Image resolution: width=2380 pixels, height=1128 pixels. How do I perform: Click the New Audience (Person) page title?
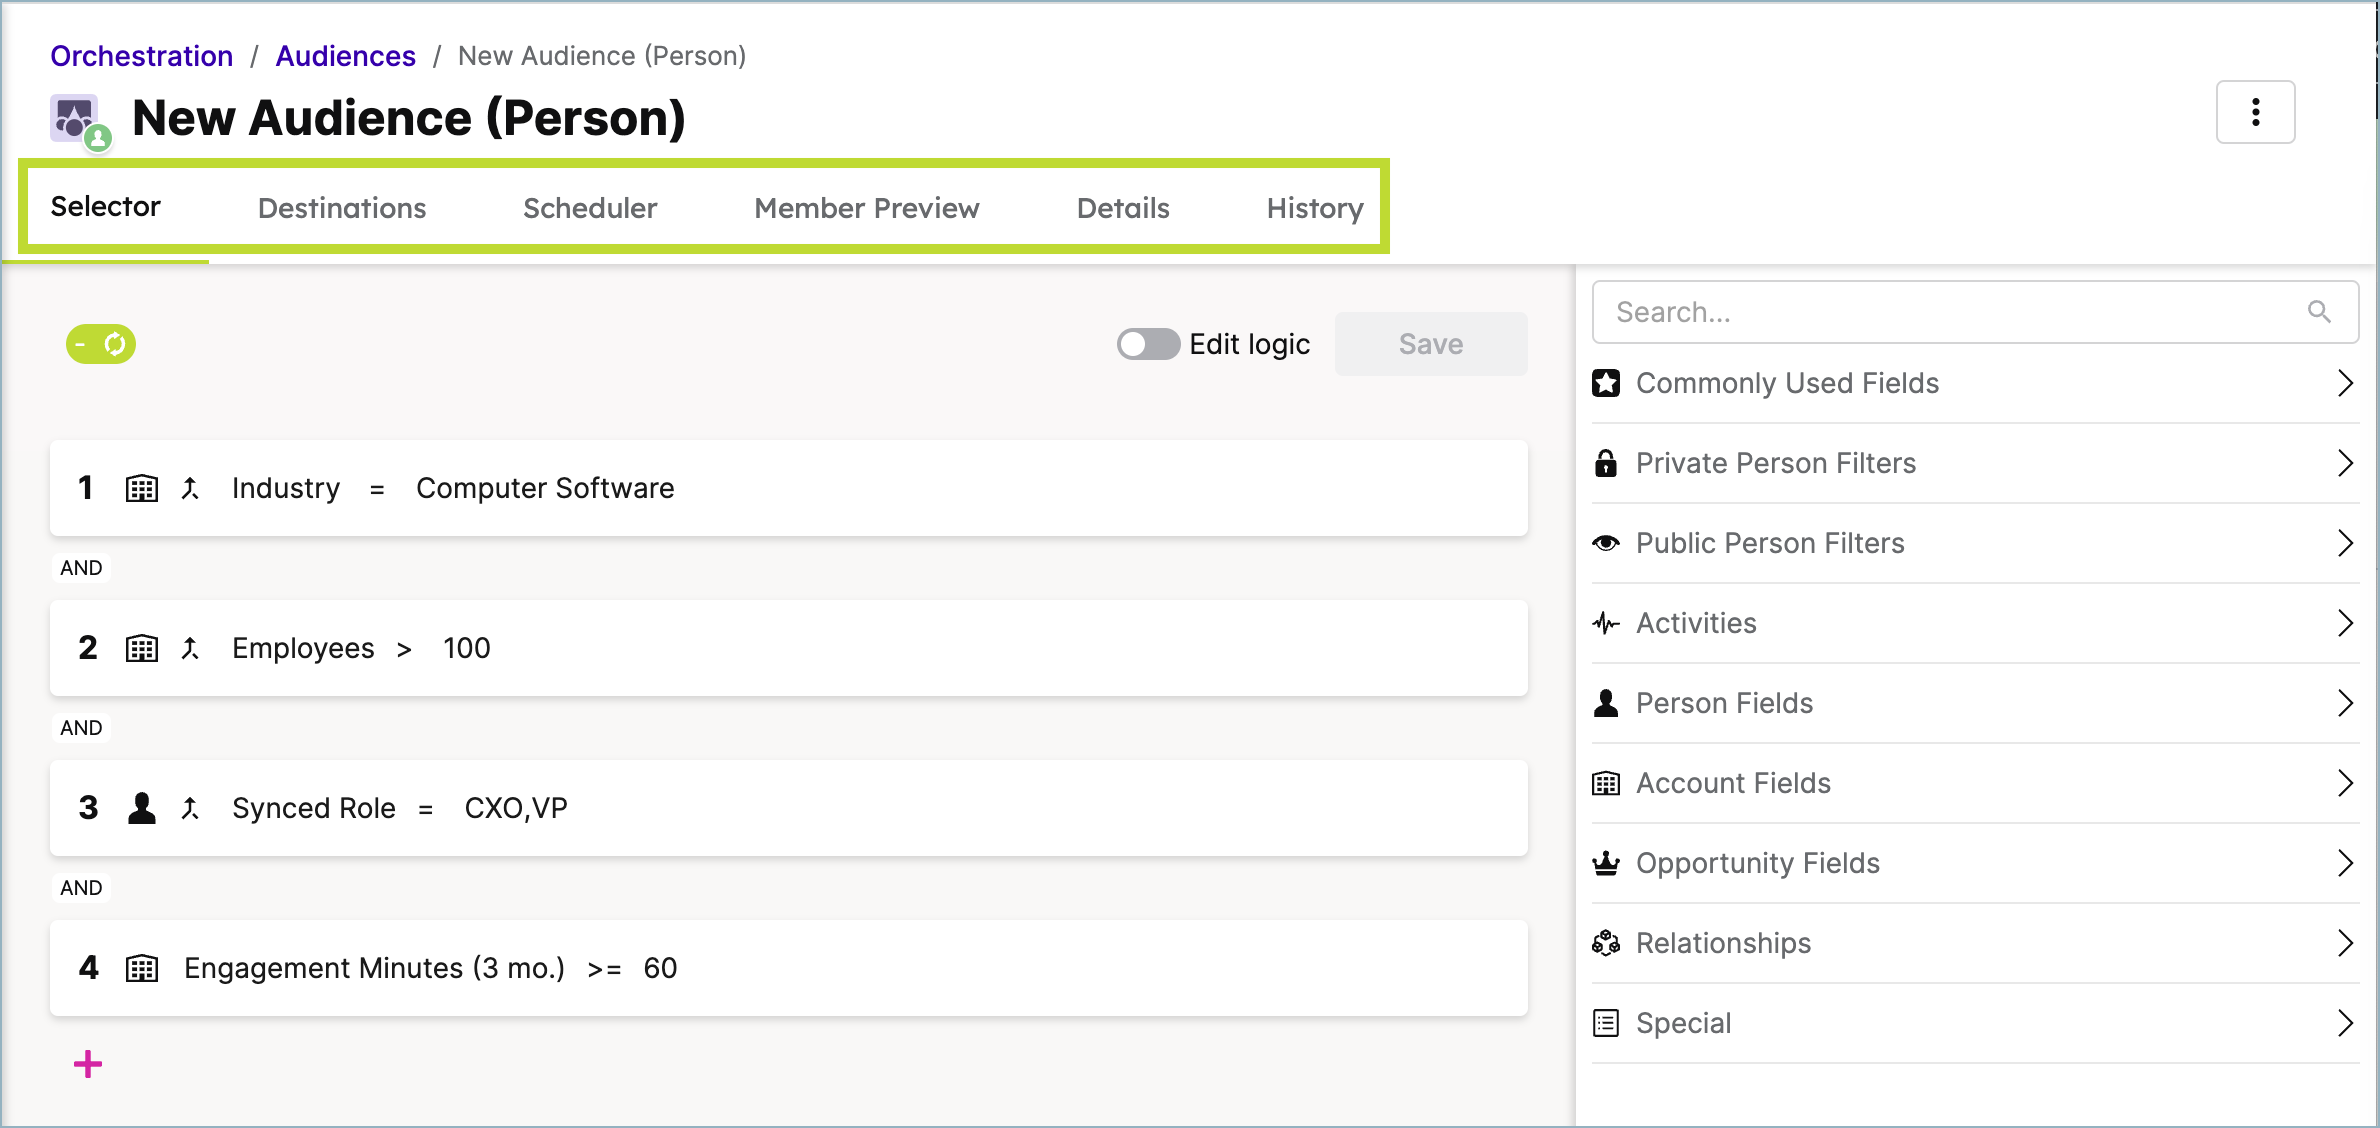(409, 118)
